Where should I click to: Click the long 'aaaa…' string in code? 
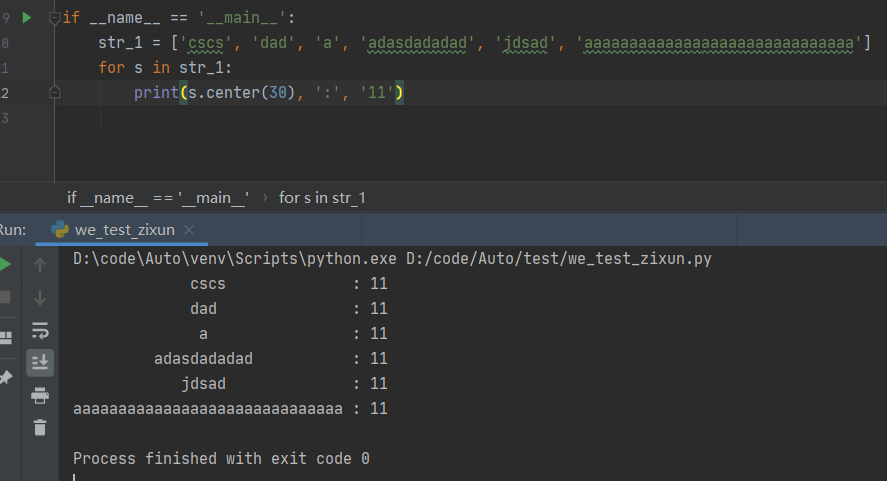tap(718, 42)
